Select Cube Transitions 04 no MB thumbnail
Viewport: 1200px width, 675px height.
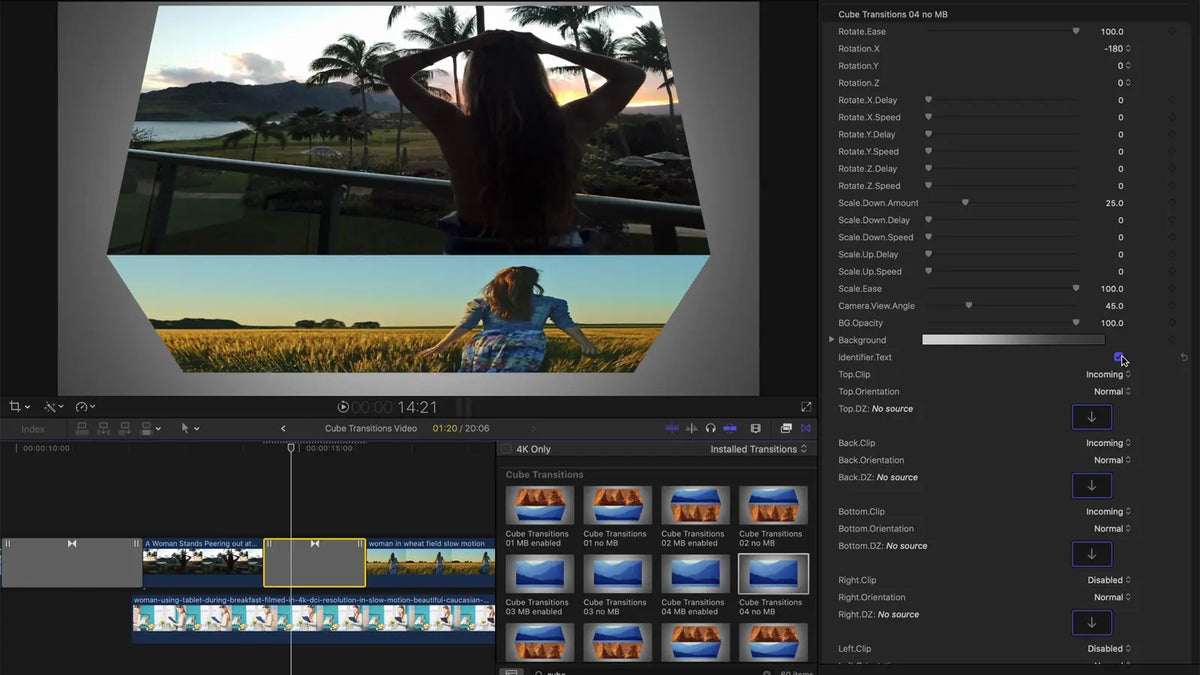[773, 574]
